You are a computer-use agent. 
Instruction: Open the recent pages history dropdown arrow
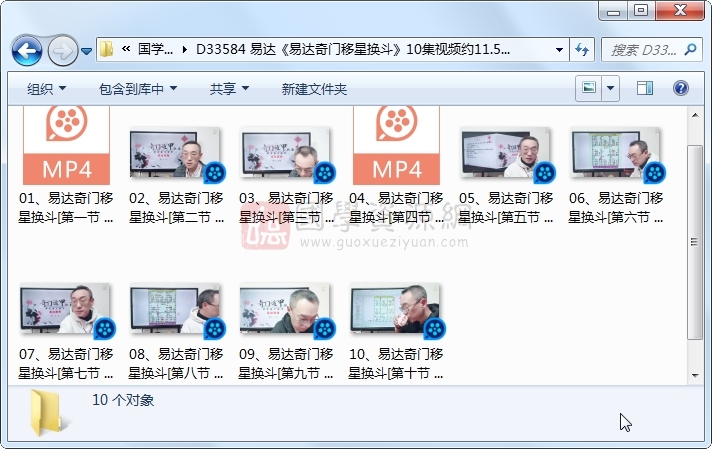[x=87, y=50]
